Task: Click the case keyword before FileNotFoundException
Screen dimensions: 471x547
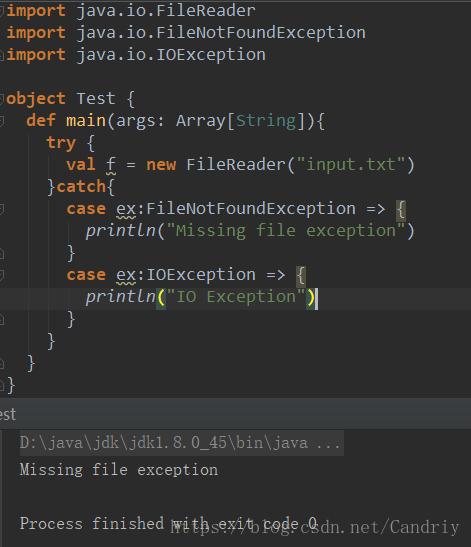Action: pos(86,209)
